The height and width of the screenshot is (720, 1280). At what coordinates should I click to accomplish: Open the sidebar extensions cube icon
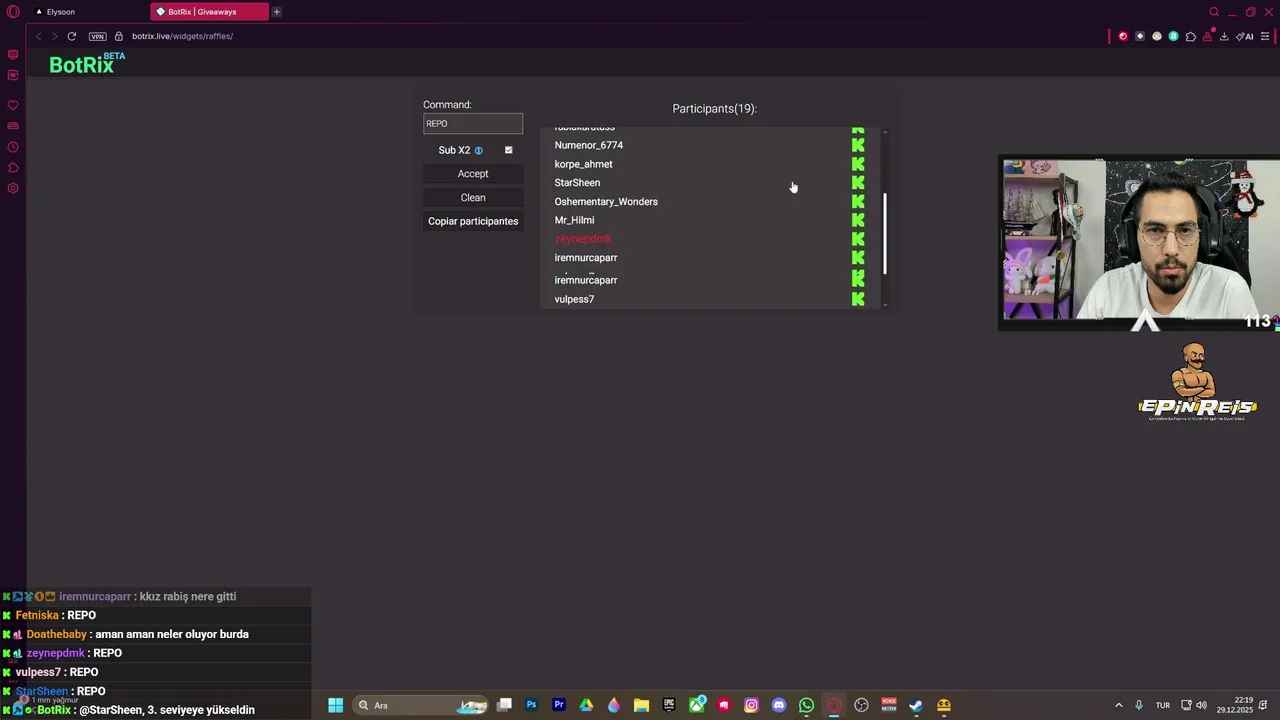point(13,167)
